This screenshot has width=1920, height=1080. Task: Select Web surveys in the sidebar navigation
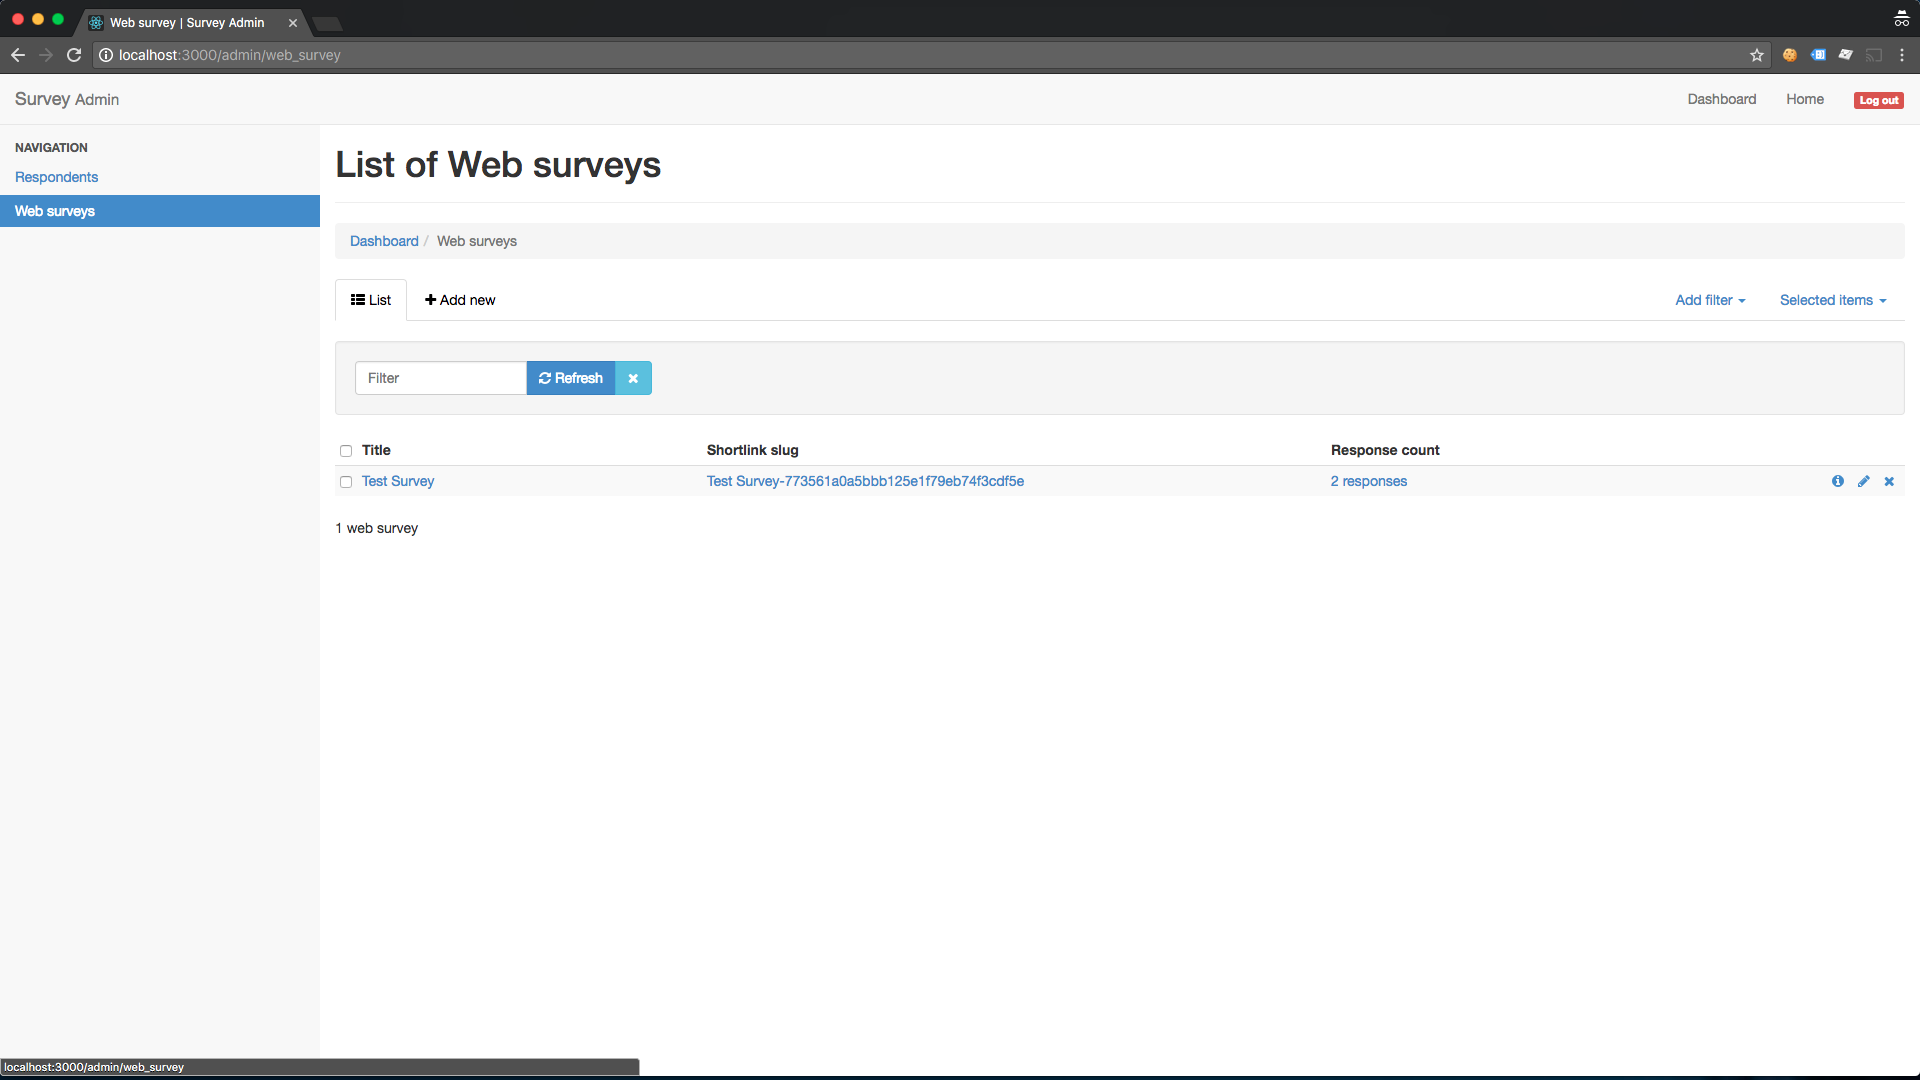pyautogui.click(x=160, y=211)
